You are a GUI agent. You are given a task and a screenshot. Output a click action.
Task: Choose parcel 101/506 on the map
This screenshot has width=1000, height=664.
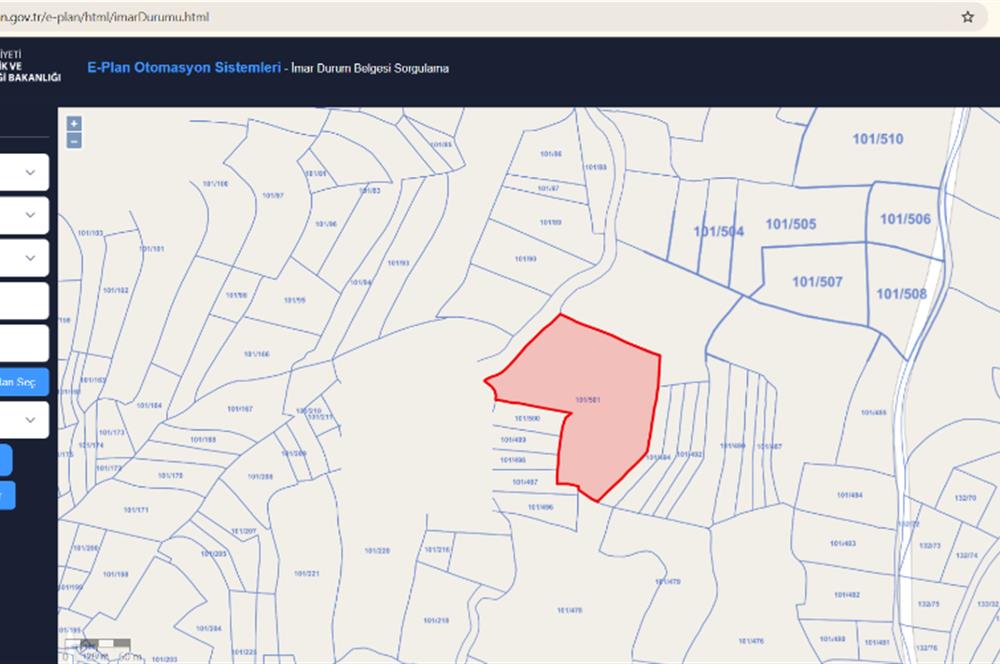(905, 219)
